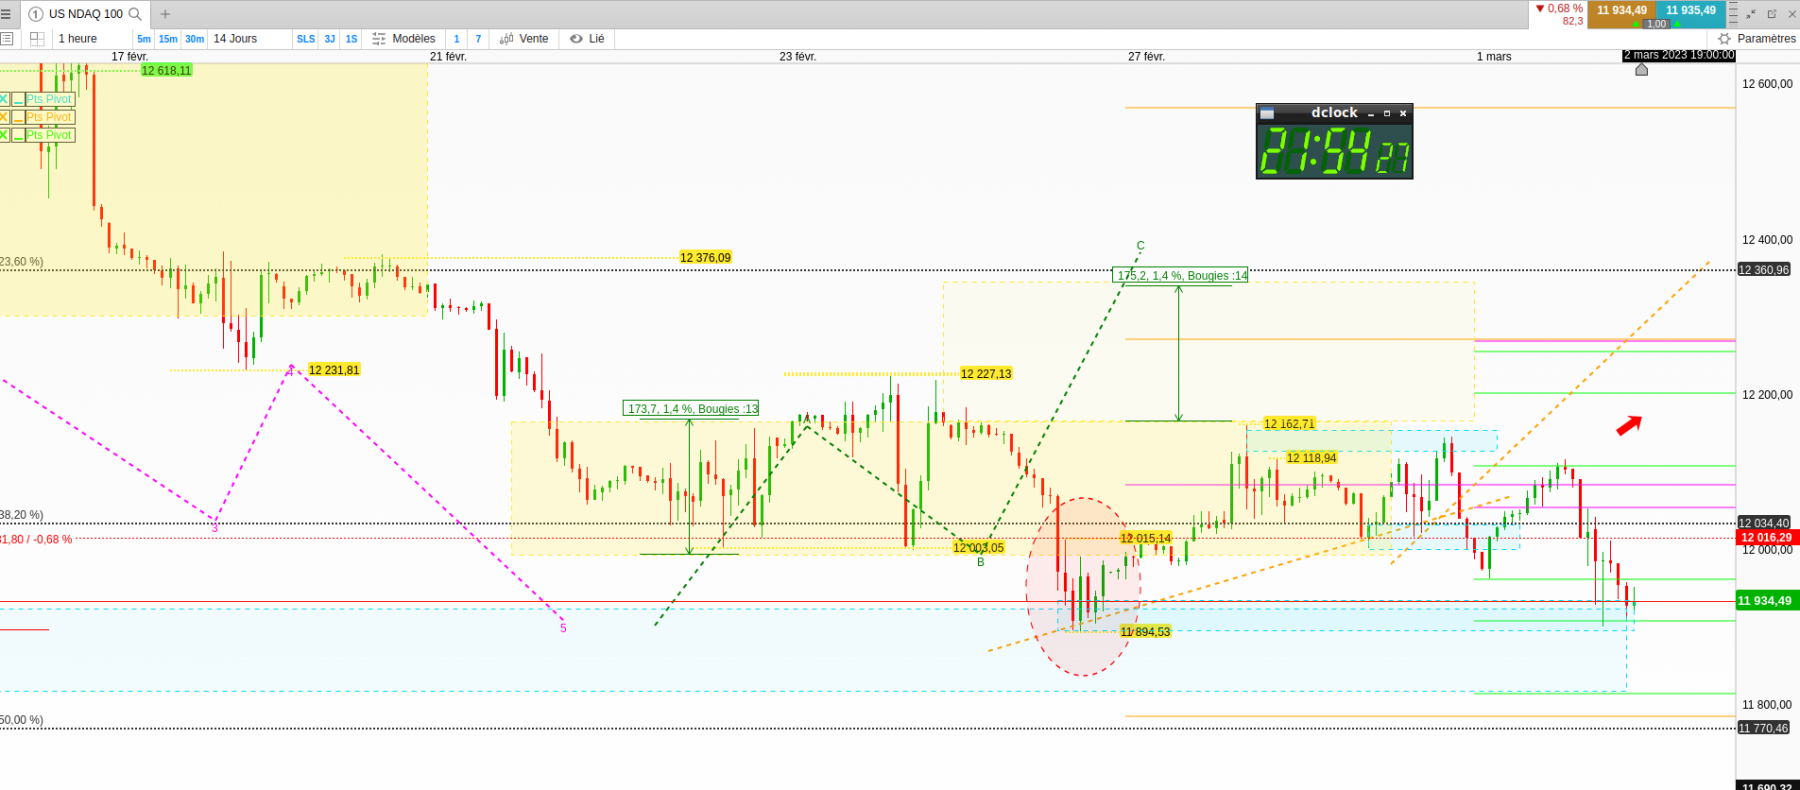Click the 12 360,96 price axis label
The height and width of the screenshot is (790, 1800).
(1764, 270)
